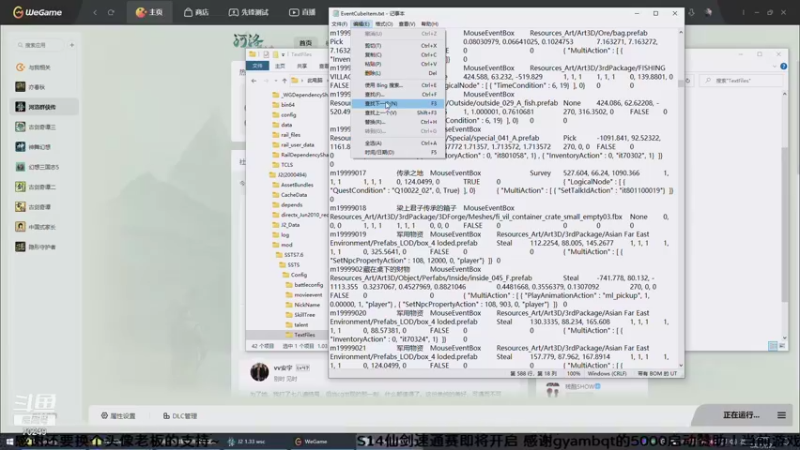Select battleconfig folder in Explorer tree
Image resolution: width=800 pixels, height=450 pixels.
tap(305, 285)
